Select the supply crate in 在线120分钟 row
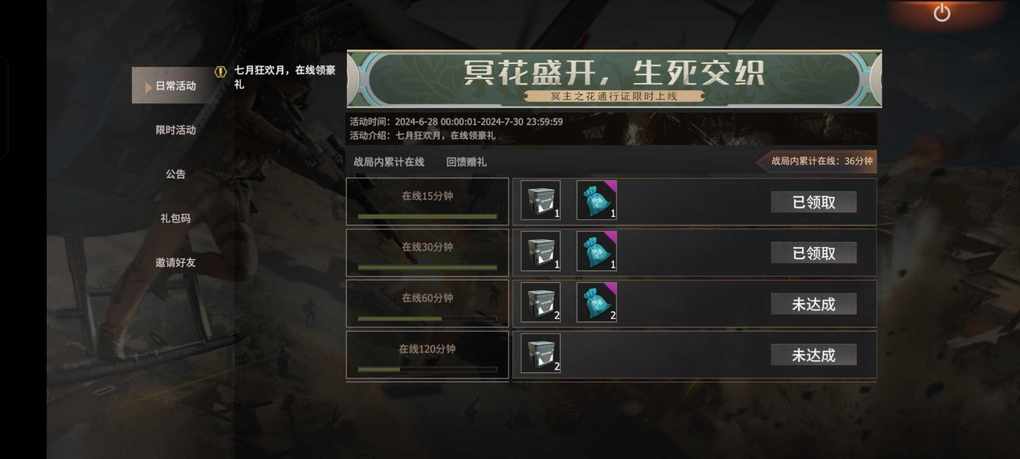 pyautogui.click(x=541, y=354)
